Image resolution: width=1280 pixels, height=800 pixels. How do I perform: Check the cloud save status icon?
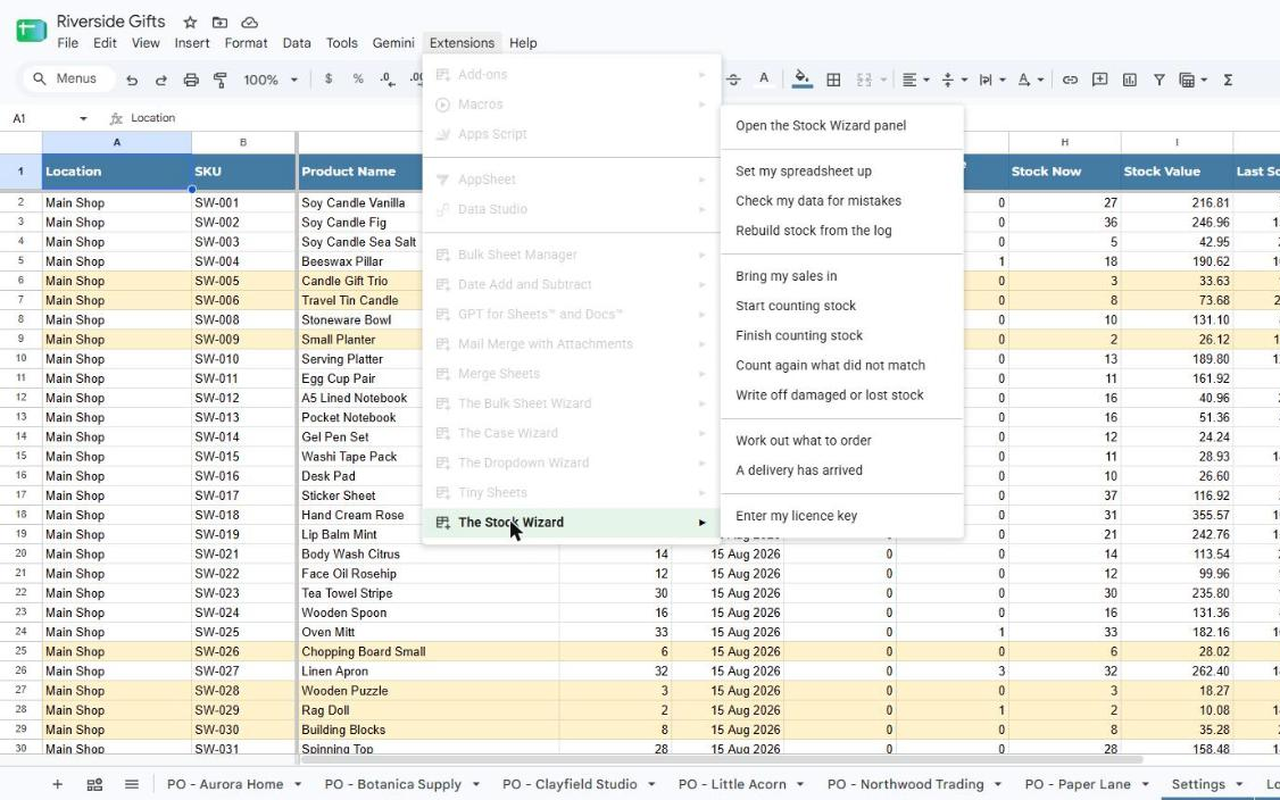click(x=250, y=22)
